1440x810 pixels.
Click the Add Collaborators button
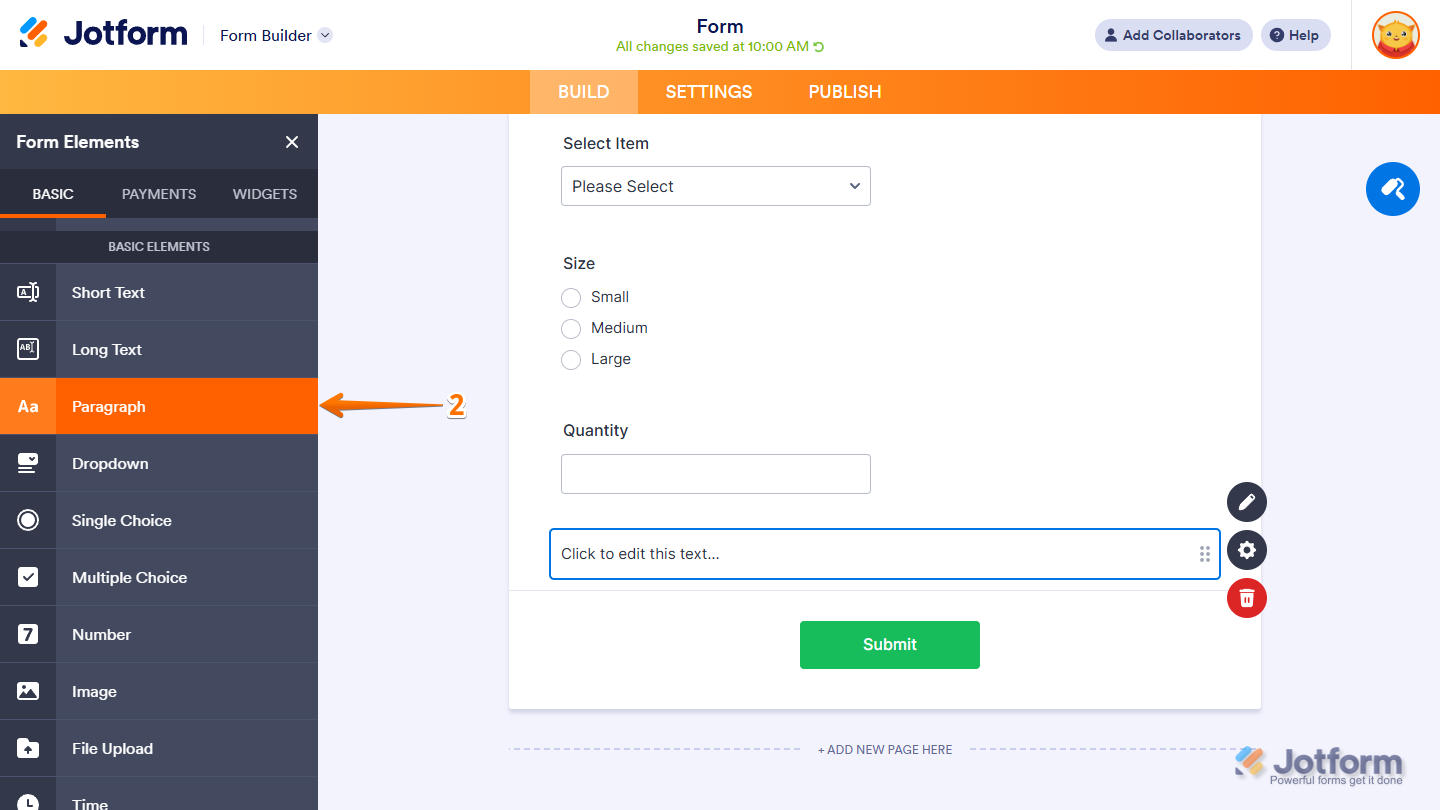pos(1173,35)
